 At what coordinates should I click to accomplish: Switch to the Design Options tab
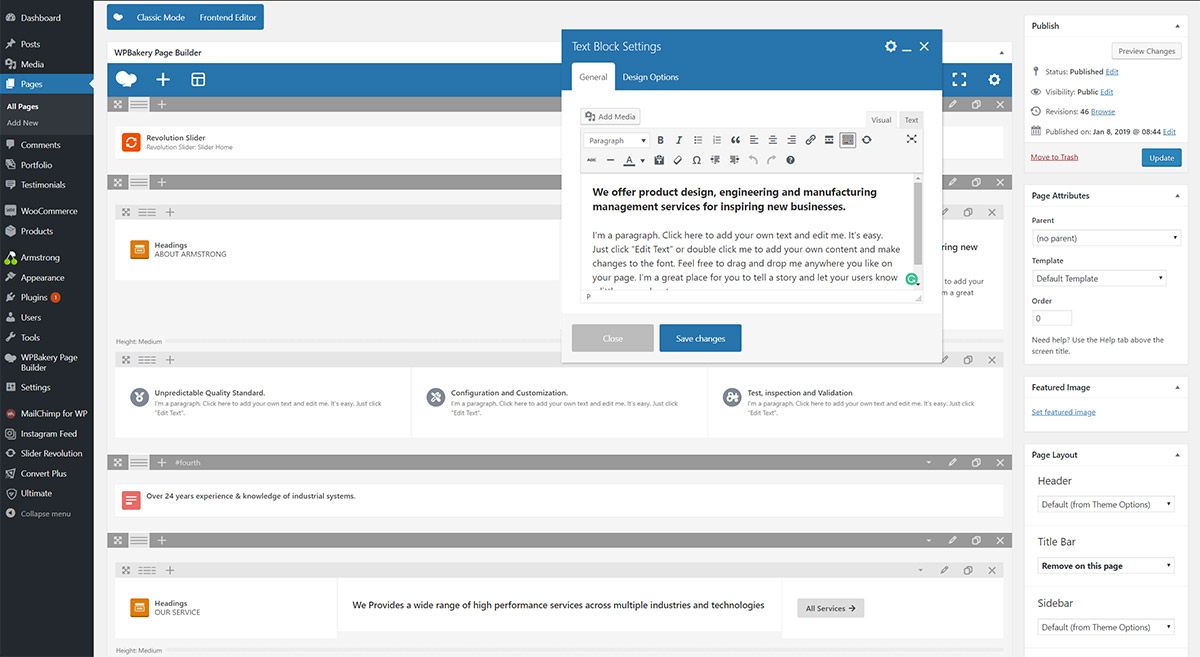tap(650, 77)
